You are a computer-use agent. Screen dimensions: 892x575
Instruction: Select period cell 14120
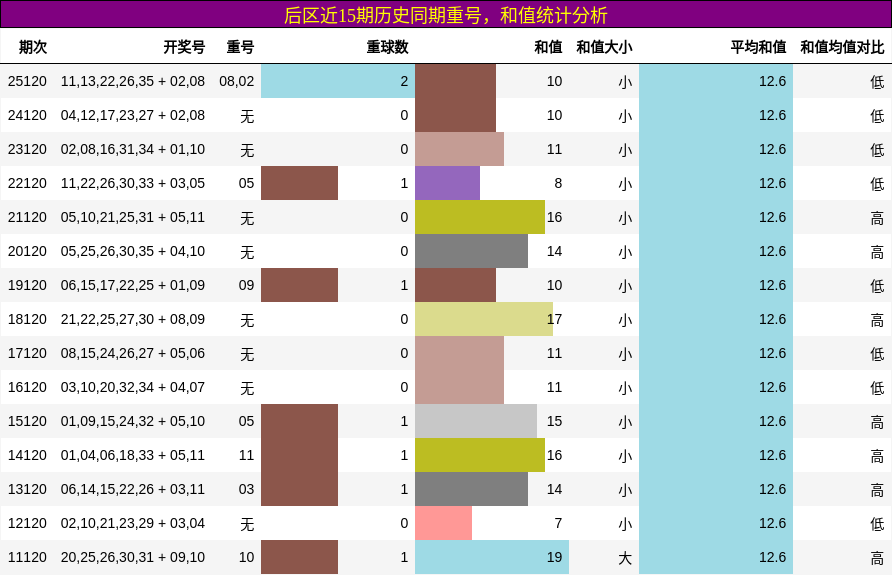pyautogui.click(x=27, y=455)
